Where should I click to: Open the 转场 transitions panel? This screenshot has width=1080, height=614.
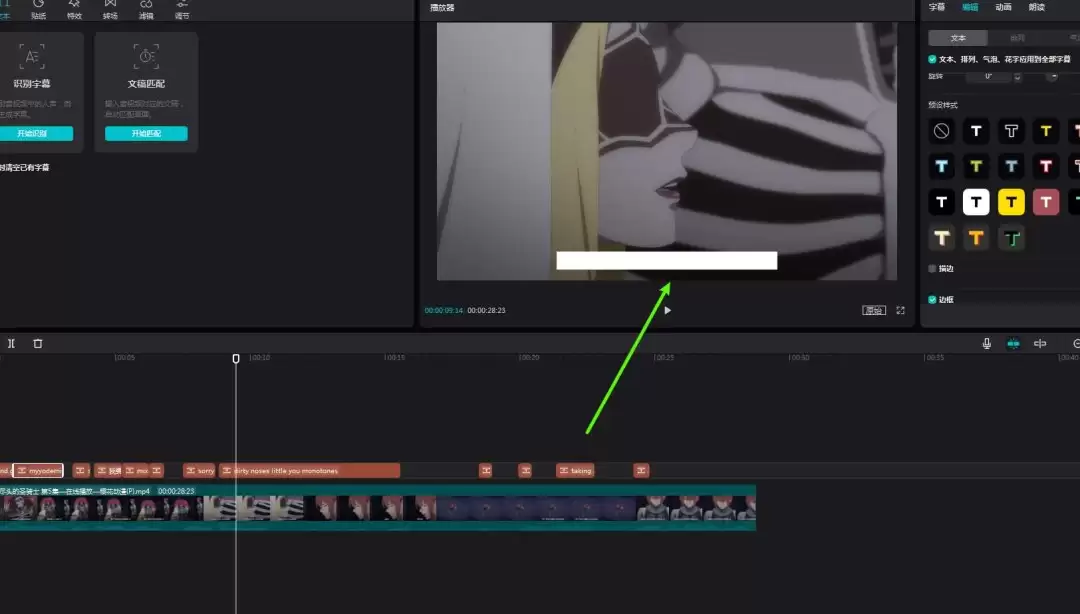(110, 10)
